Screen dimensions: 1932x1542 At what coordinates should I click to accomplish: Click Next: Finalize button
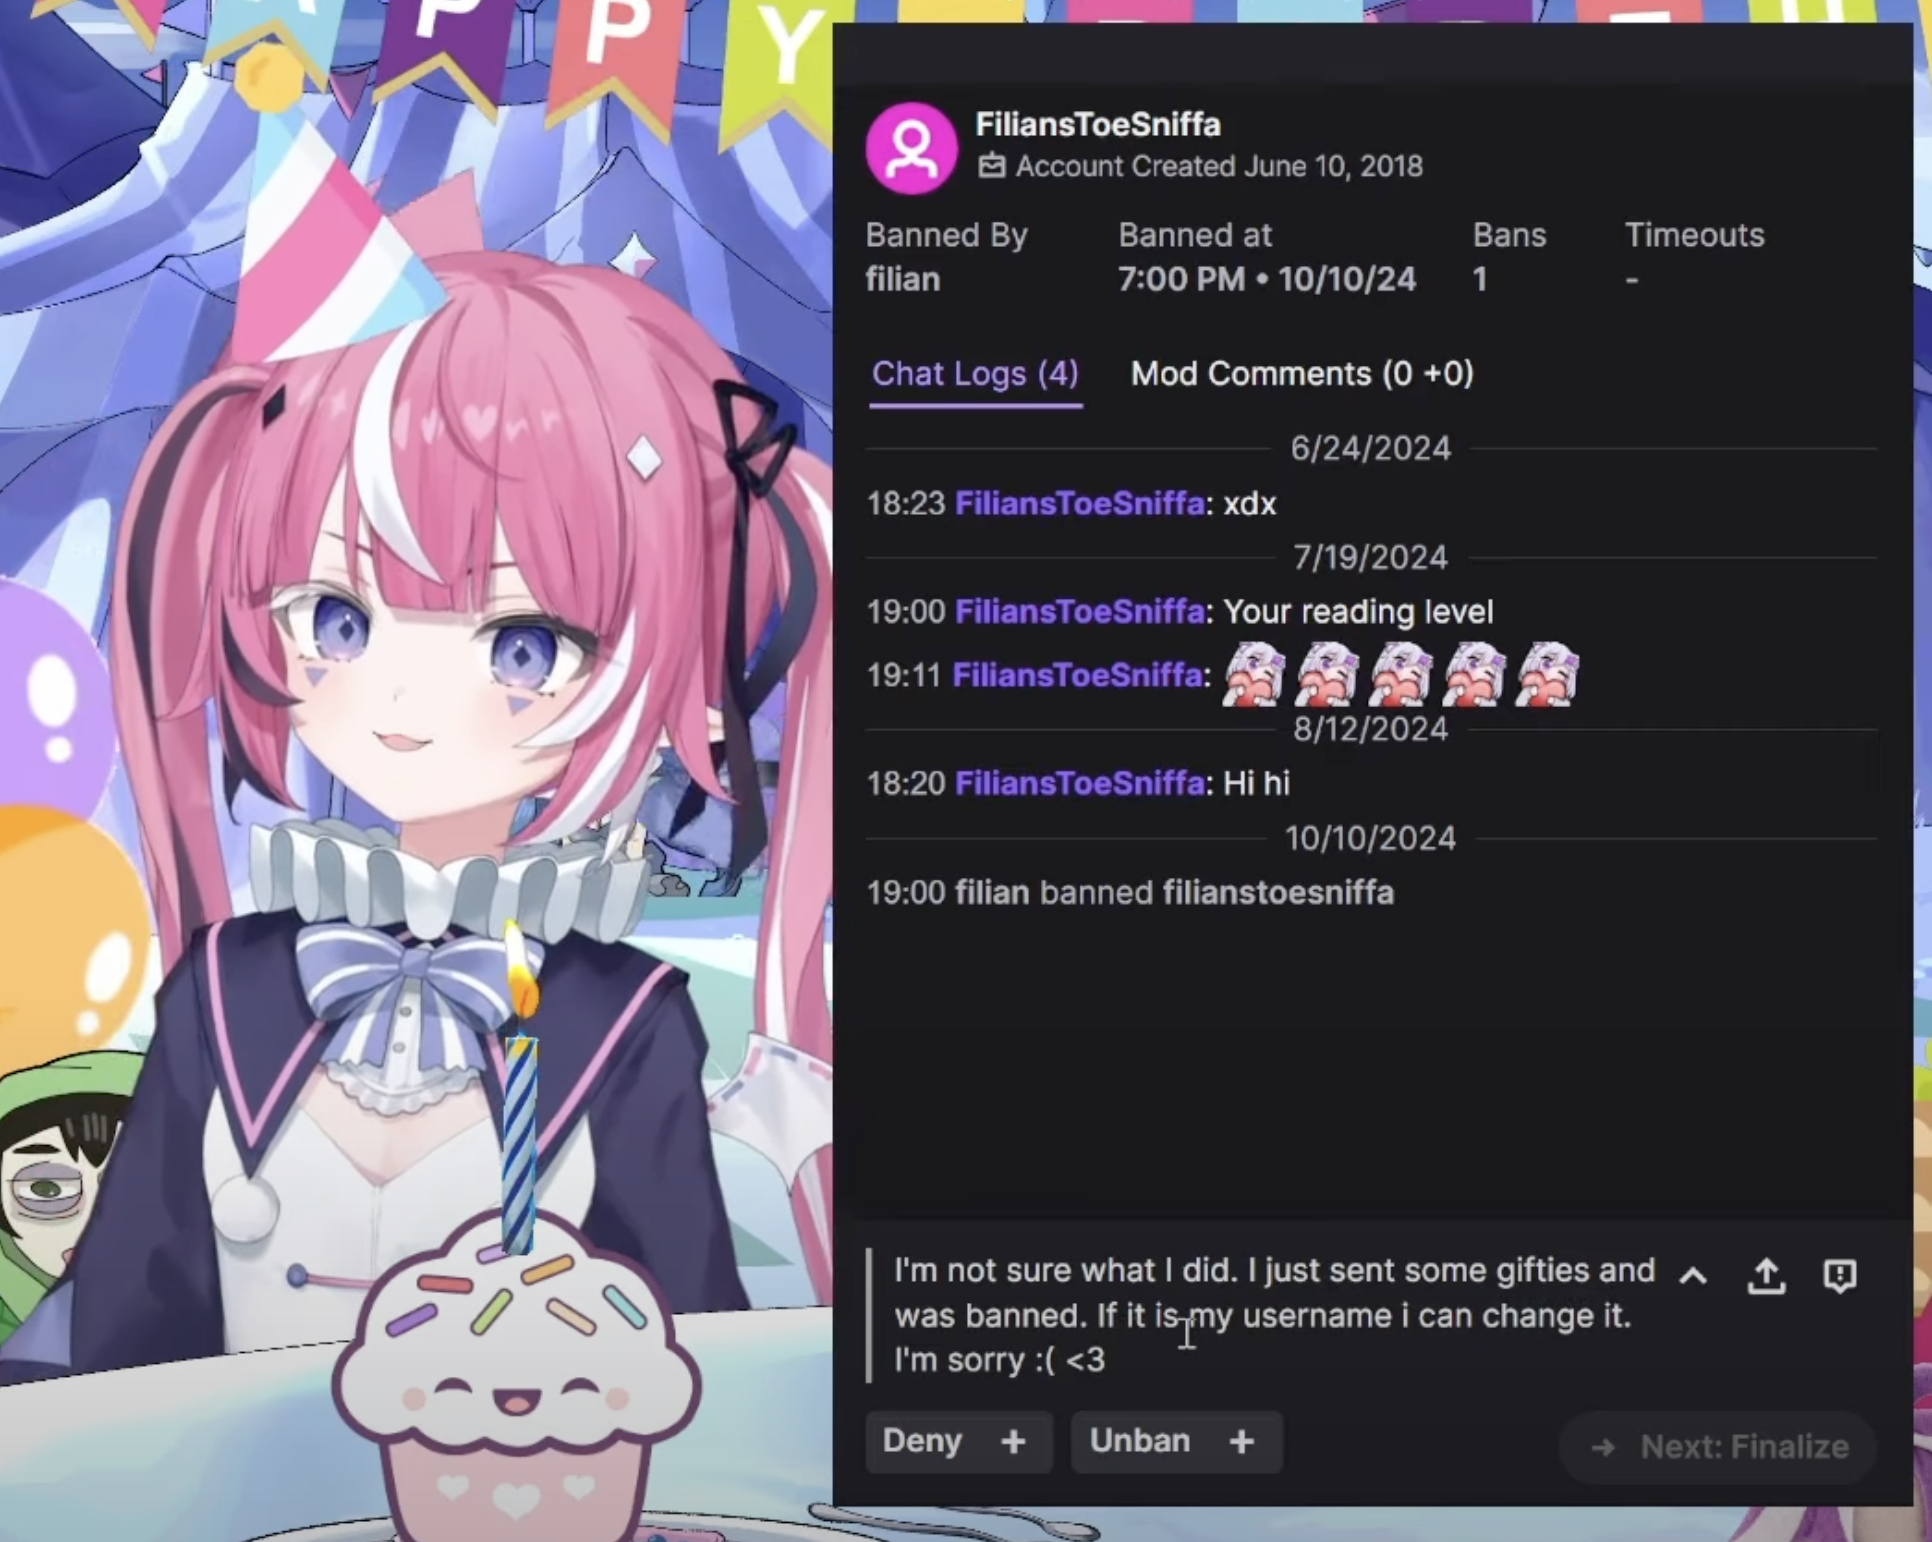click(1717, 1447)
